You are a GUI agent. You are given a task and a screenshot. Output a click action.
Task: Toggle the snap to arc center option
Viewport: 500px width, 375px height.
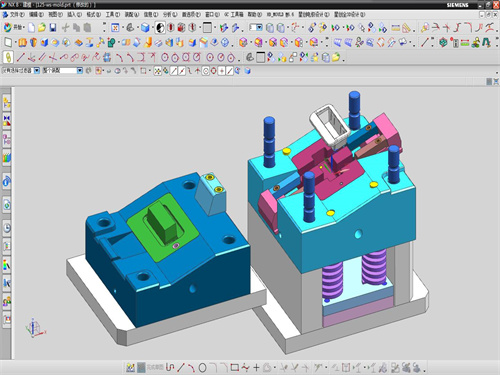pyautogui.click(x=206, y=71)
